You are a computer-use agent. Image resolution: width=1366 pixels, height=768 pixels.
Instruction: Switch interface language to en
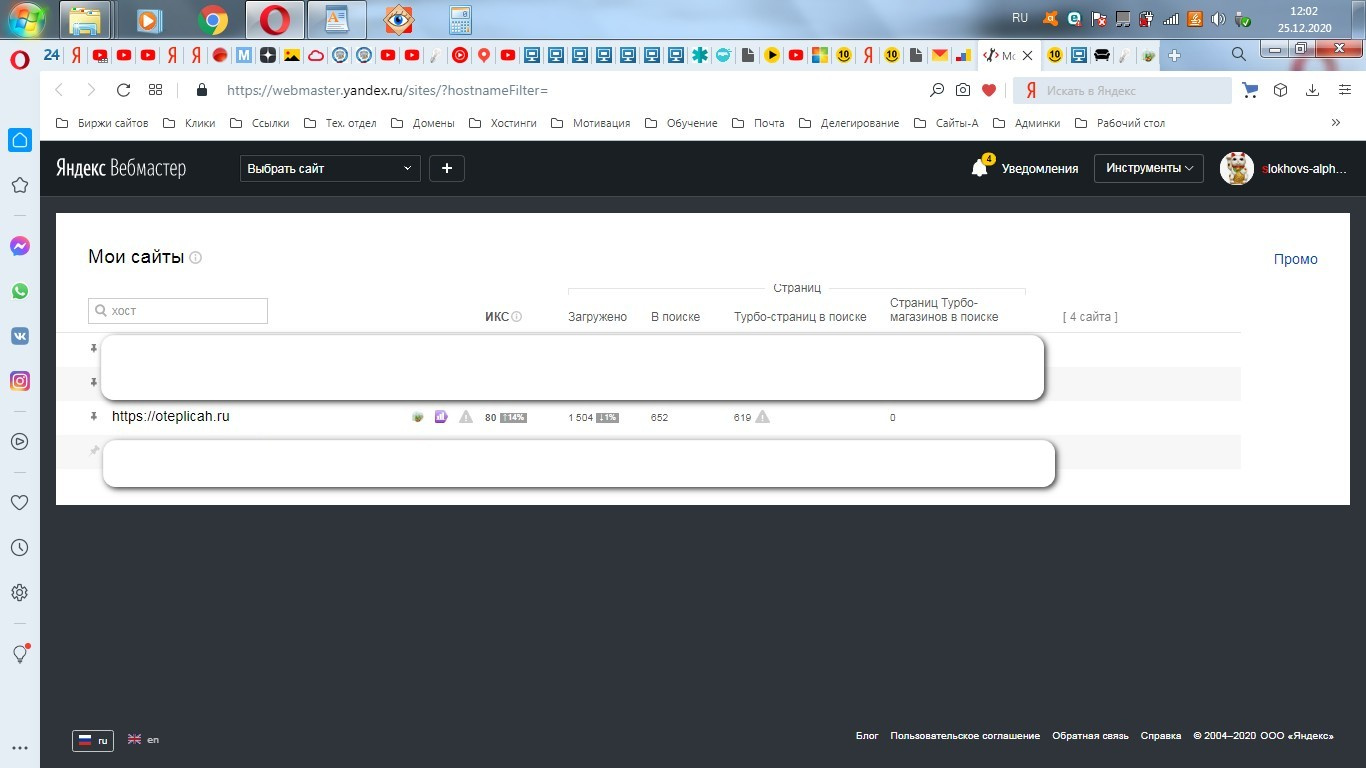144,740
